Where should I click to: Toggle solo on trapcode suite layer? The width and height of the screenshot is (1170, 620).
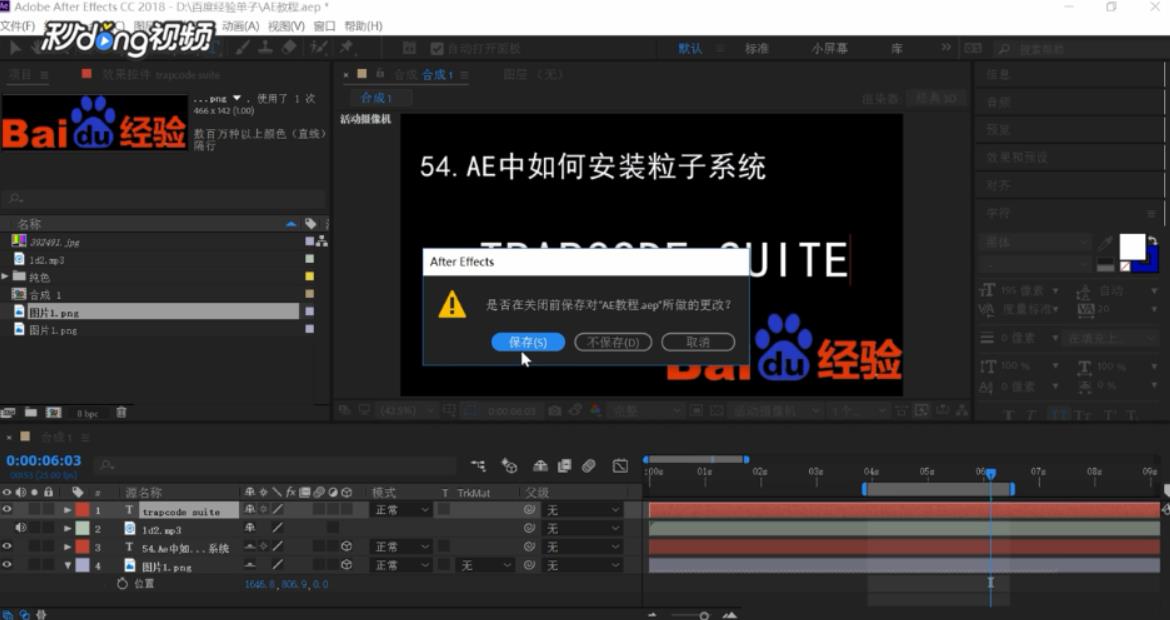tap(34, 510)
